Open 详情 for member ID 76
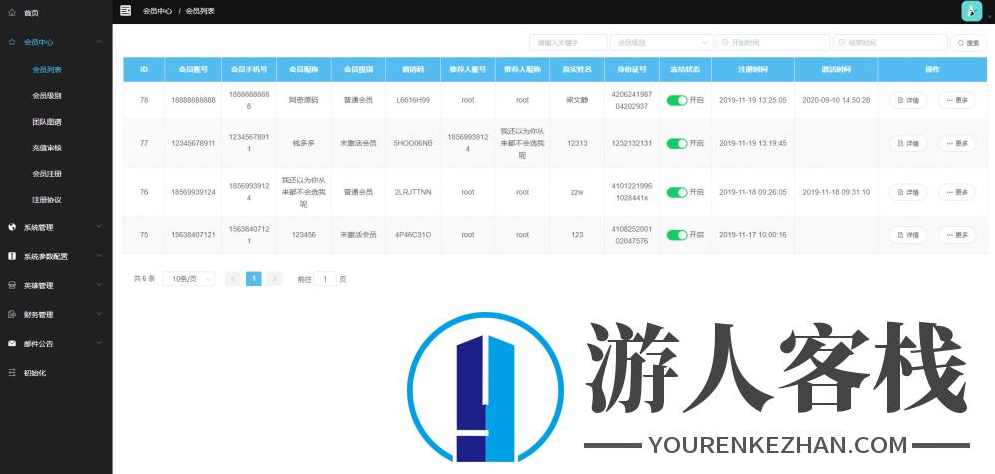Viewport: 995px width, 474px height. click(907, 192)
